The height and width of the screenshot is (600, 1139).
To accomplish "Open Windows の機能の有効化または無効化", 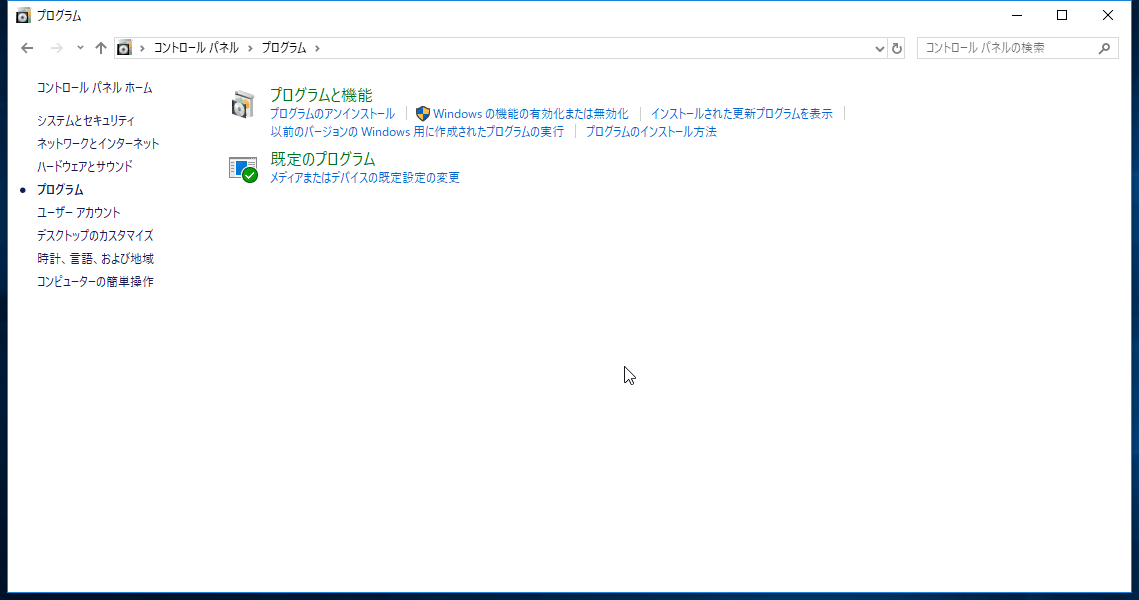I will (x=531, y=114).
